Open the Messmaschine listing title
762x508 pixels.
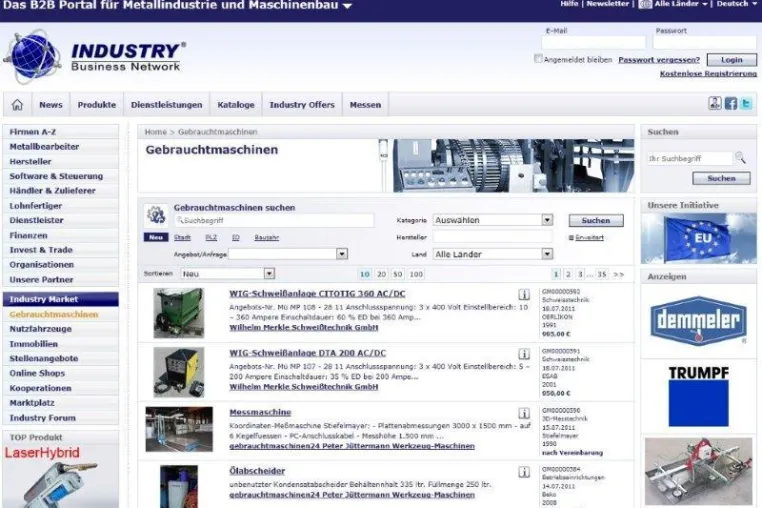[260, 412]
